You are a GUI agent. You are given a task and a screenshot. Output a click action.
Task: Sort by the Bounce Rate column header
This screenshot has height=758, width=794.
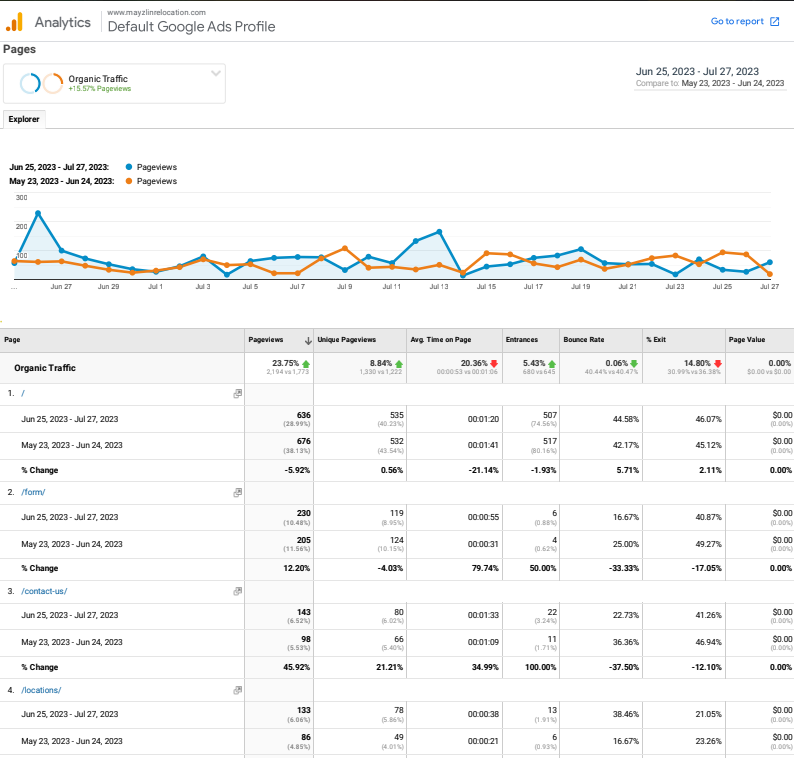582,340
